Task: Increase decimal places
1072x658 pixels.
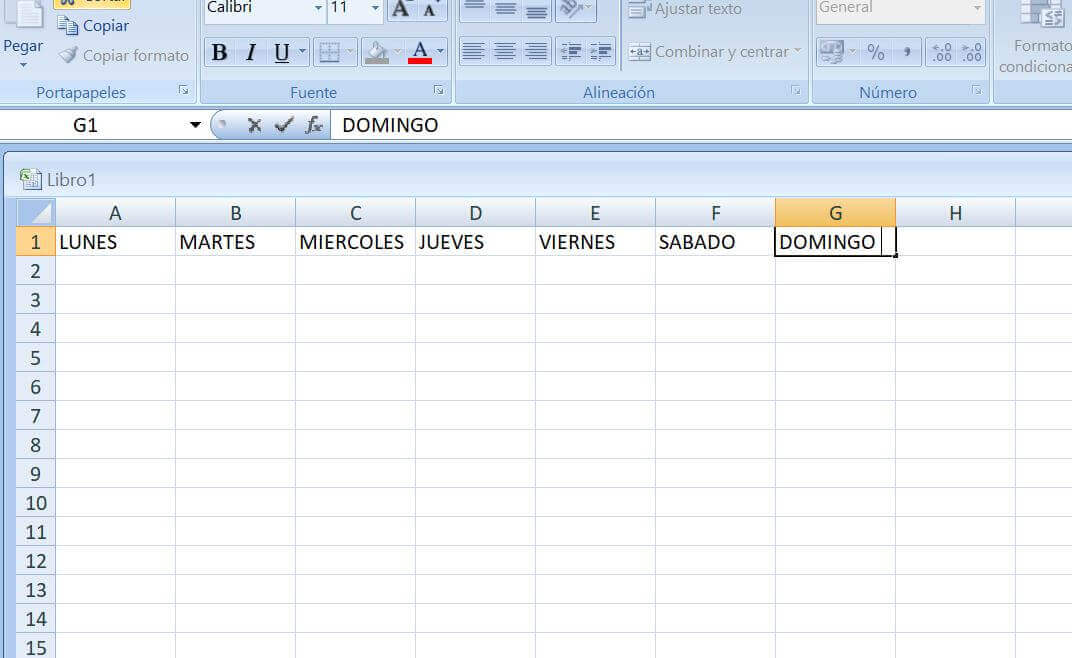Action: point(941,52)
